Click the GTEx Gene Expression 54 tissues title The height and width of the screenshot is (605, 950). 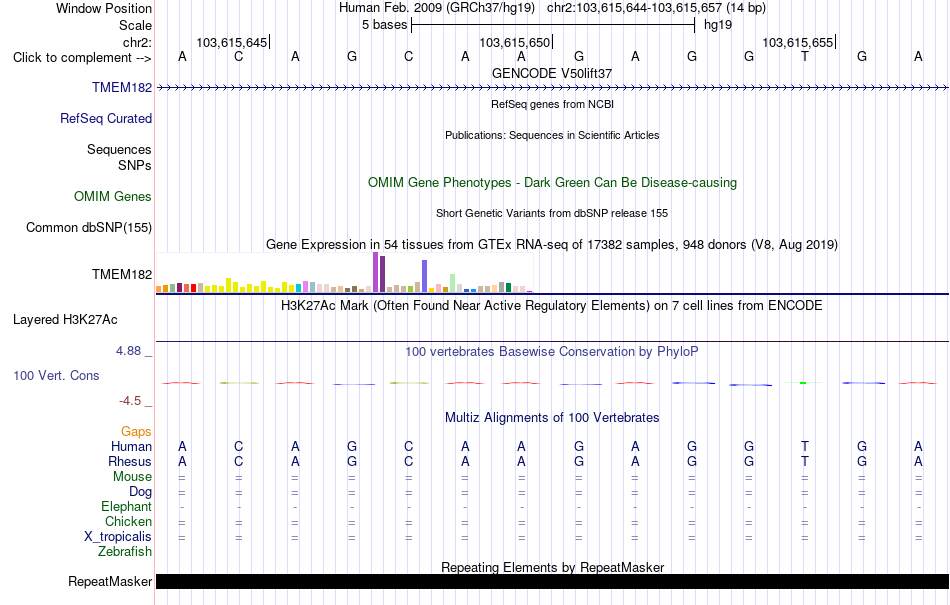coord(552,245)
